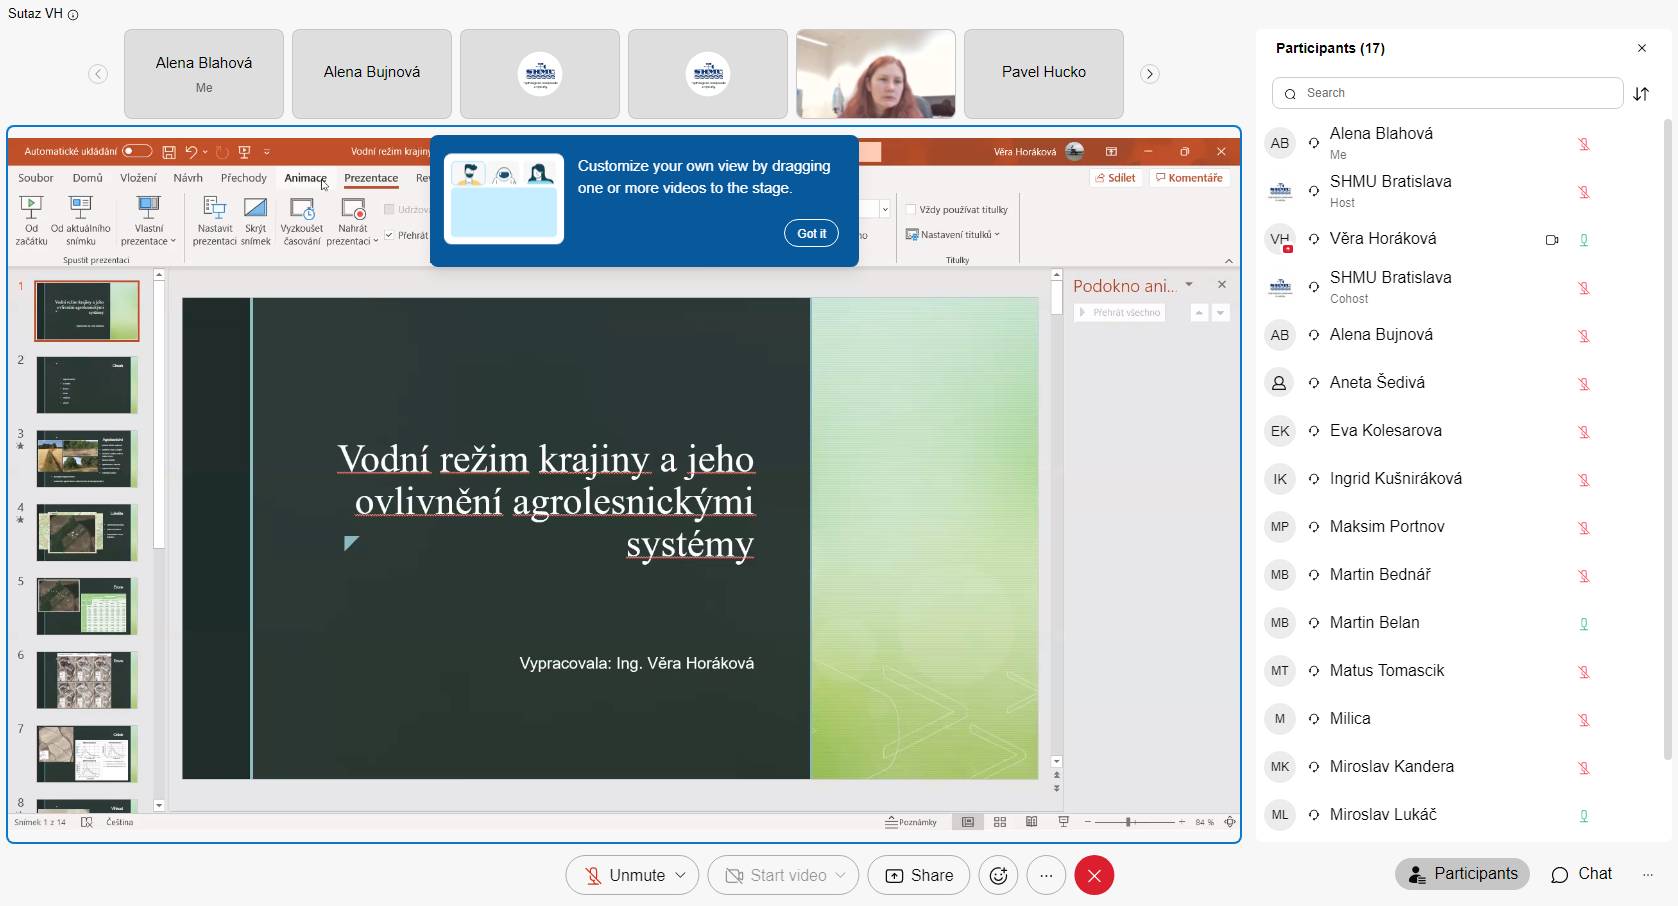Expand the Start video options arrow
This screenshot has width=1678, height=906.
click(841, 876)
